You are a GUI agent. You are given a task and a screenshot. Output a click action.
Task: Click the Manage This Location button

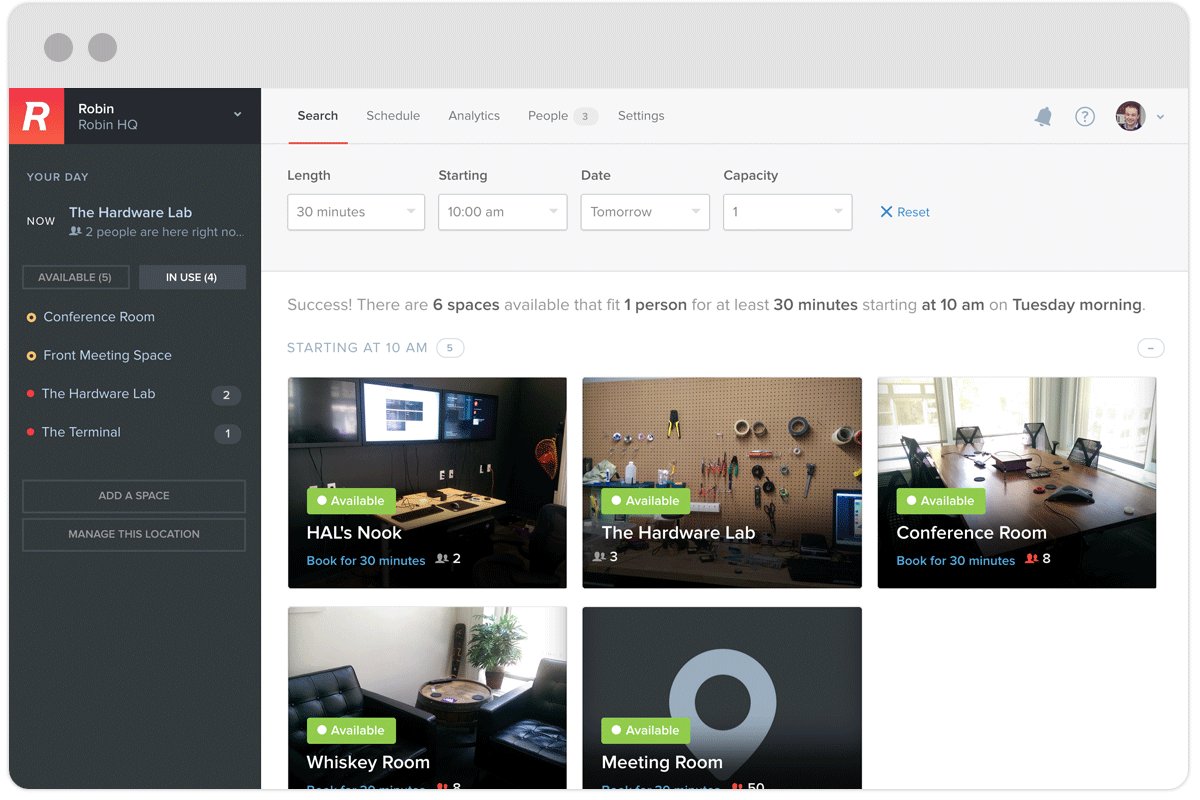(134, 534)
